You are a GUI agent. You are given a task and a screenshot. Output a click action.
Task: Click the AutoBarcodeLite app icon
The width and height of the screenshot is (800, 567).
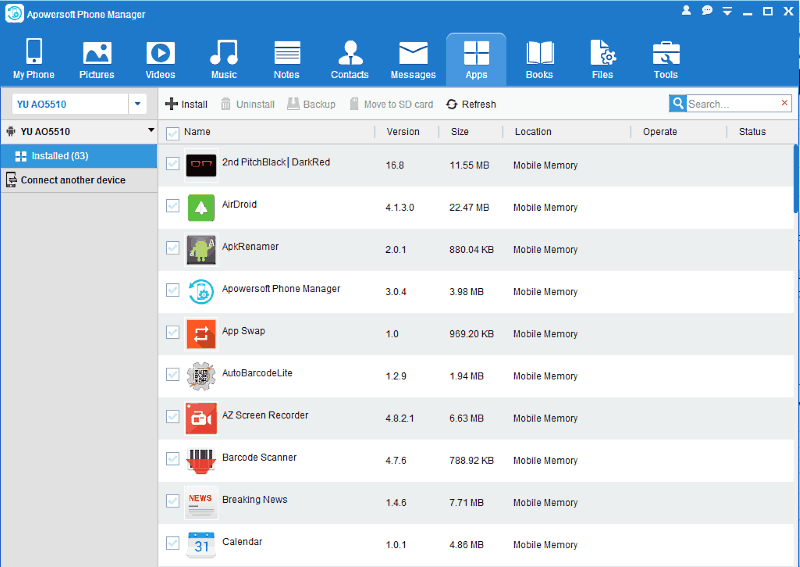tap(201, 376)
